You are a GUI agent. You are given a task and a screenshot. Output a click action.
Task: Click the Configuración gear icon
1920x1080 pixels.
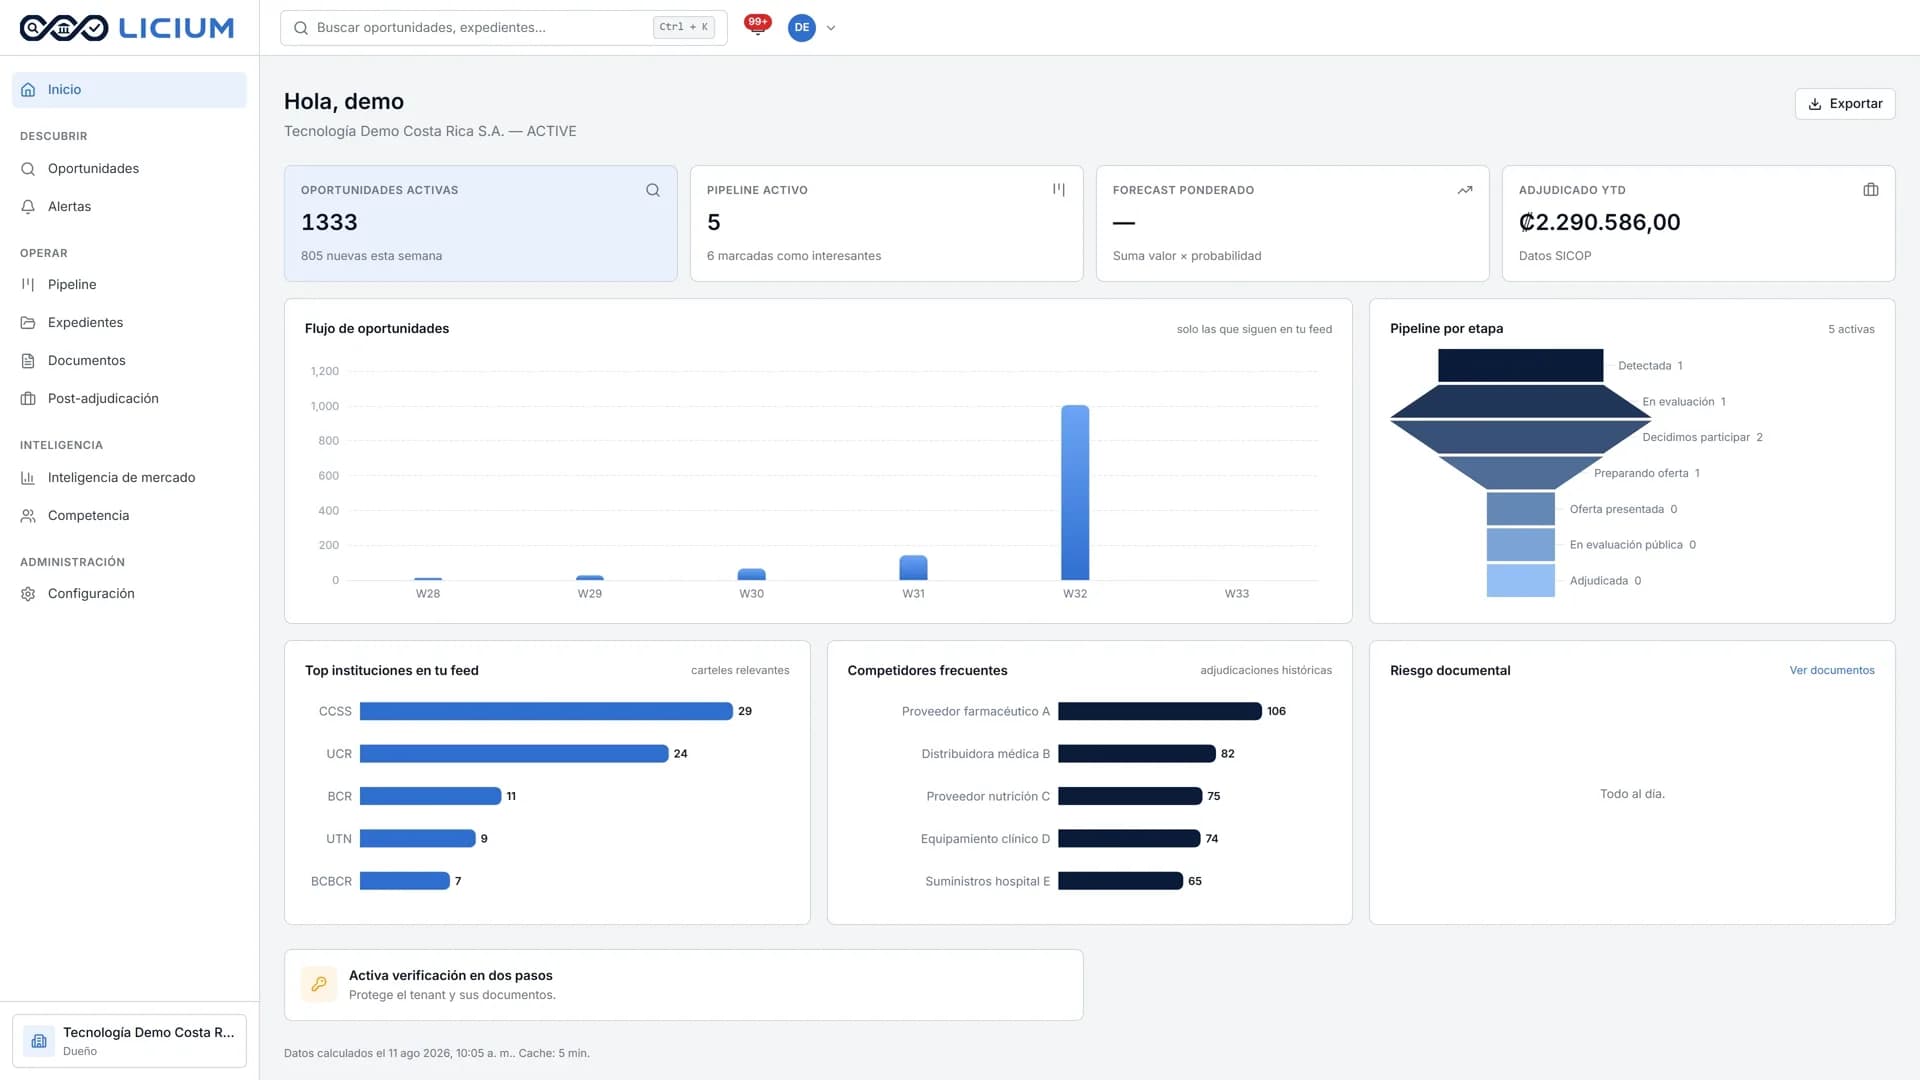pyautogui.click(x=28, y=594)
